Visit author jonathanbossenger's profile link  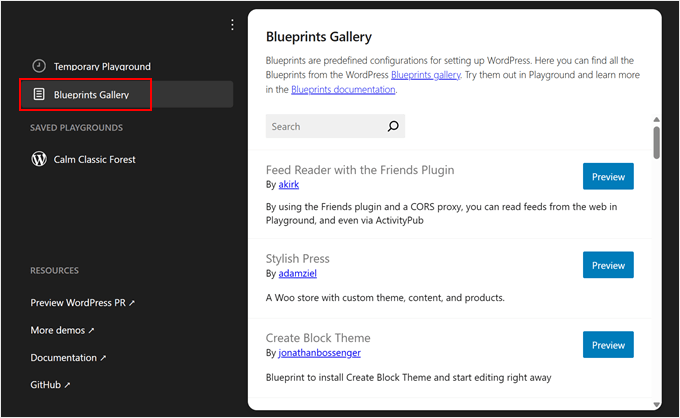[320, 353]
